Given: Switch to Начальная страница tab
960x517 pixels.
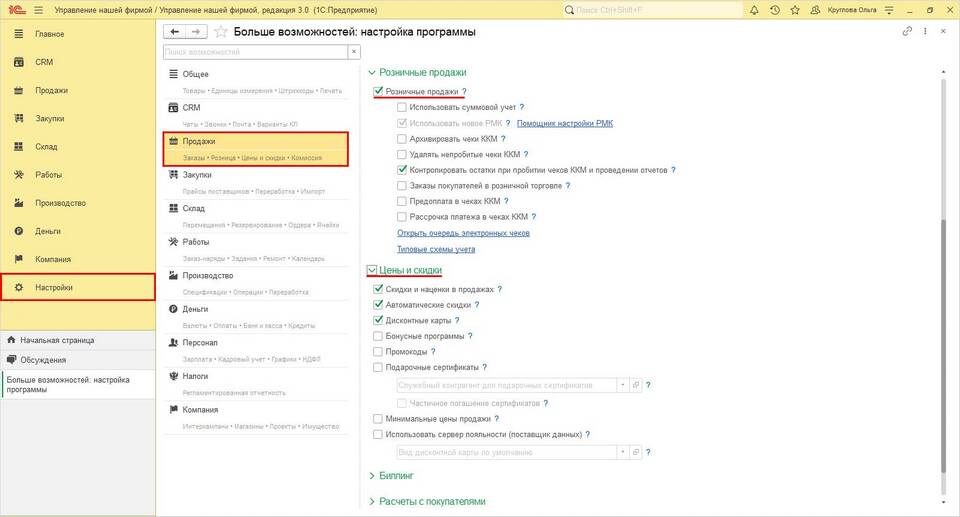Looking at the screenshot, I should (x=77, y=340).
